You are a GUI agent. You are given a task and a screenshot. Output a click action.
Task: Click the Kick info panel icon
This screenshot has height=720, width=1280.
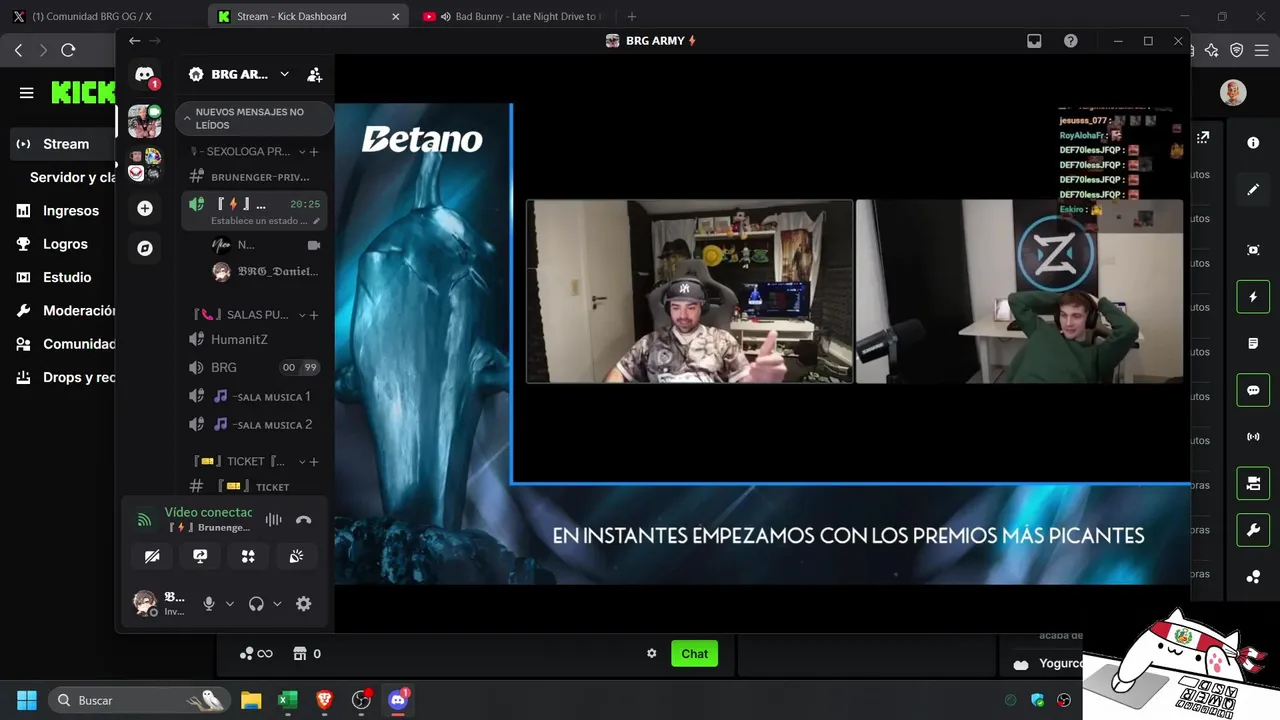[1253, 143]
